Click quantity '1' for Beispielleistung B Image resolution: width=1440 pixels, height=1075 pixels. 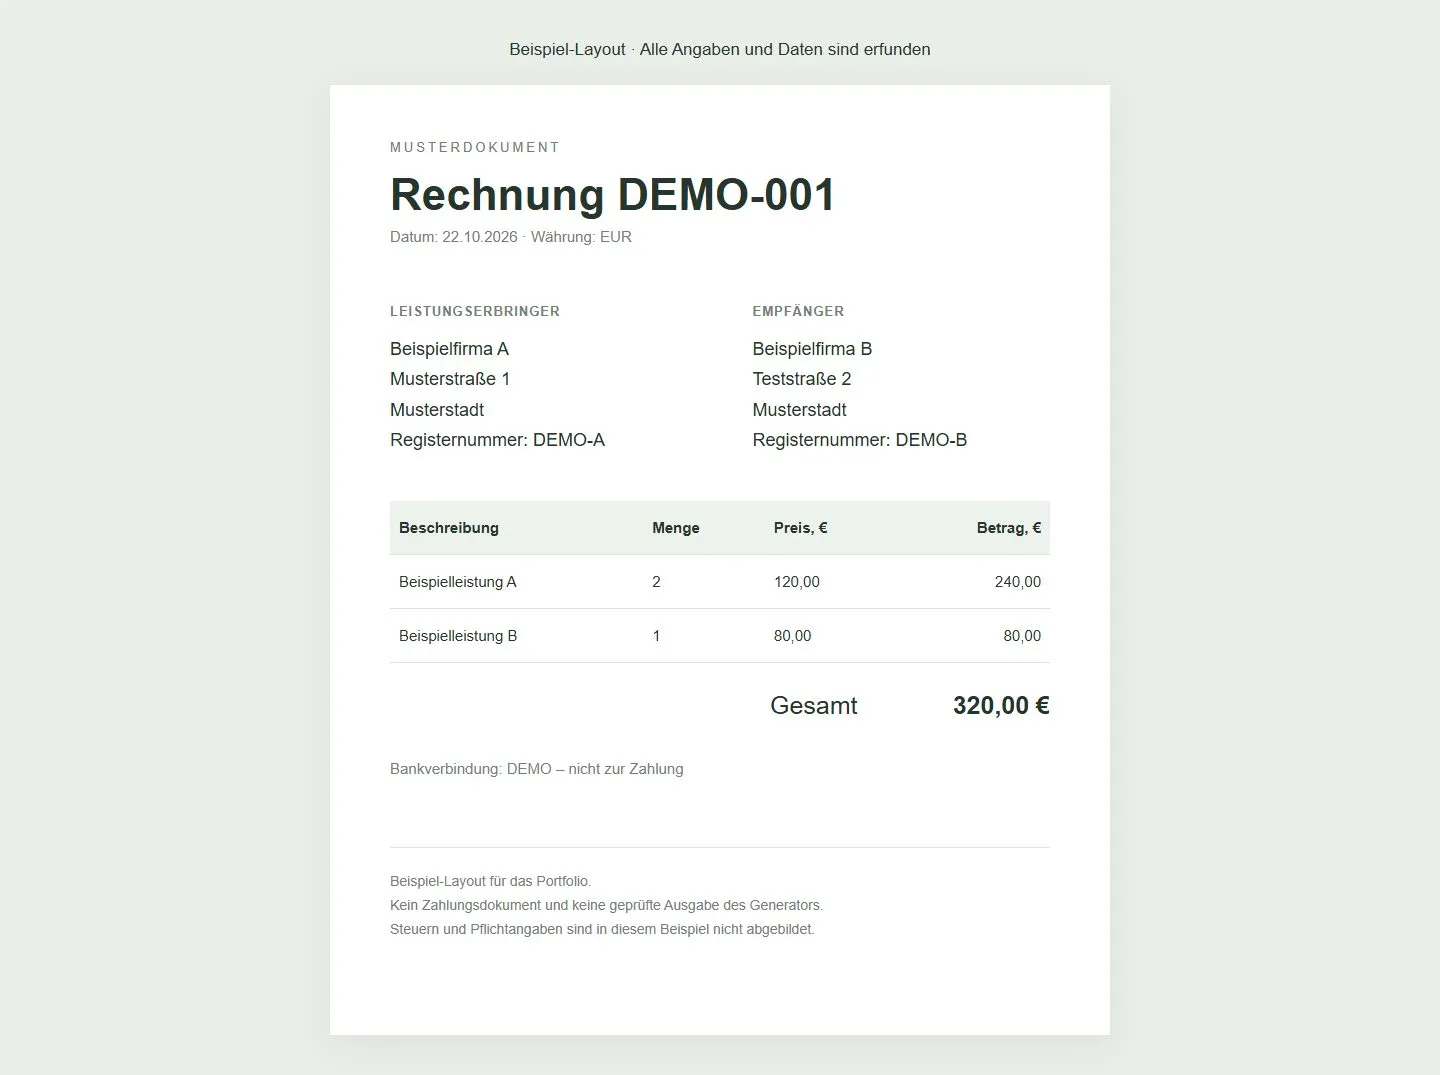656,636
